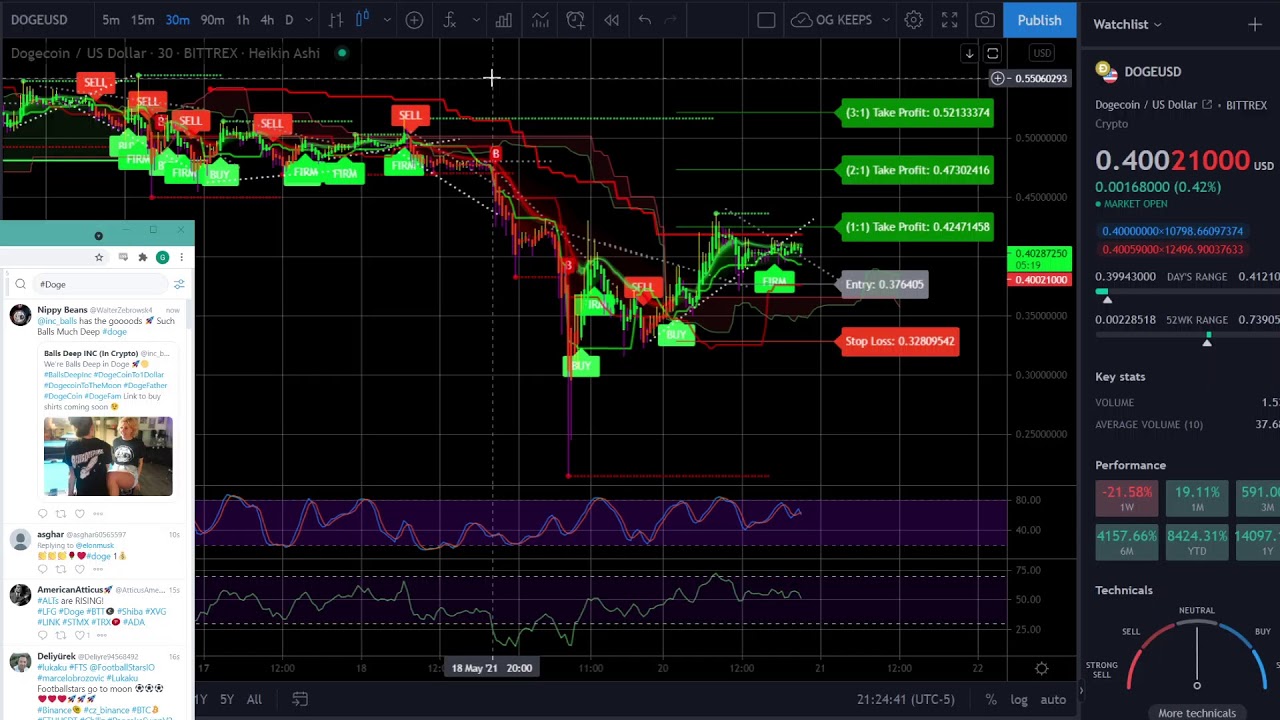Expand the indicator templates dropdown arrow
1280x720 pixels.
475,20
